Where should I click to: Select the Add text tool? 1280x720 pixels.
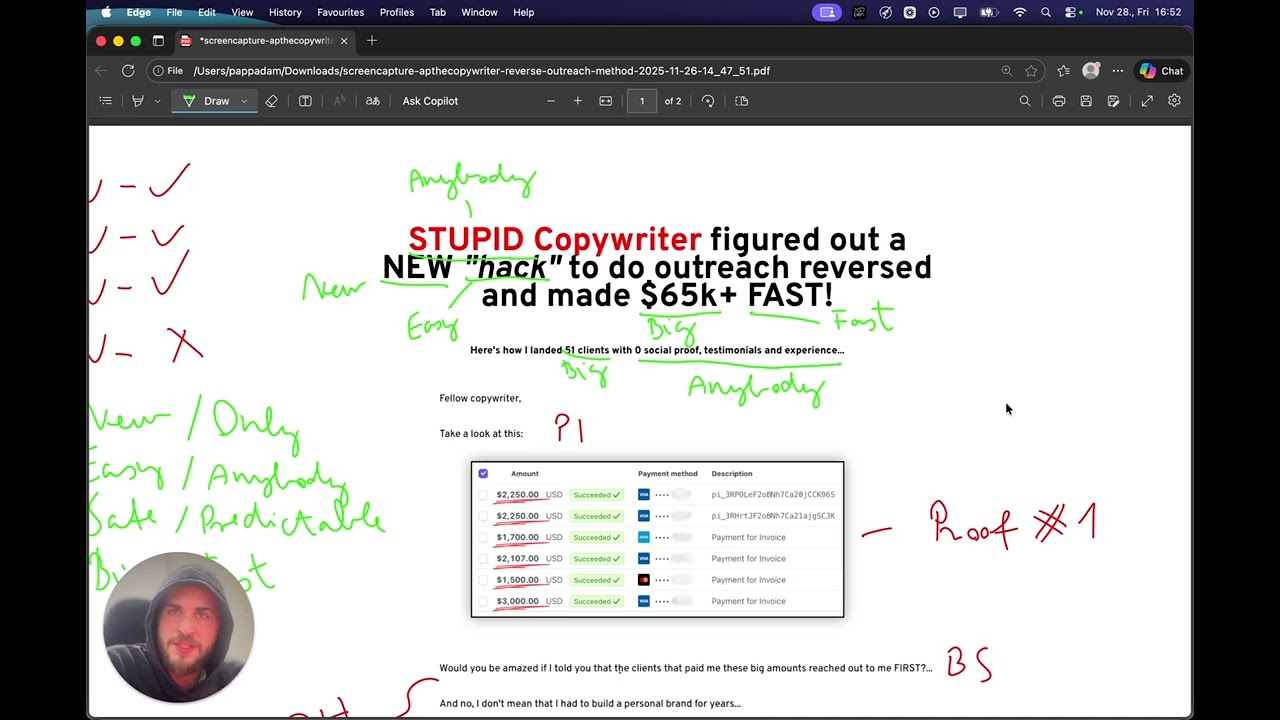click(305, 101)
